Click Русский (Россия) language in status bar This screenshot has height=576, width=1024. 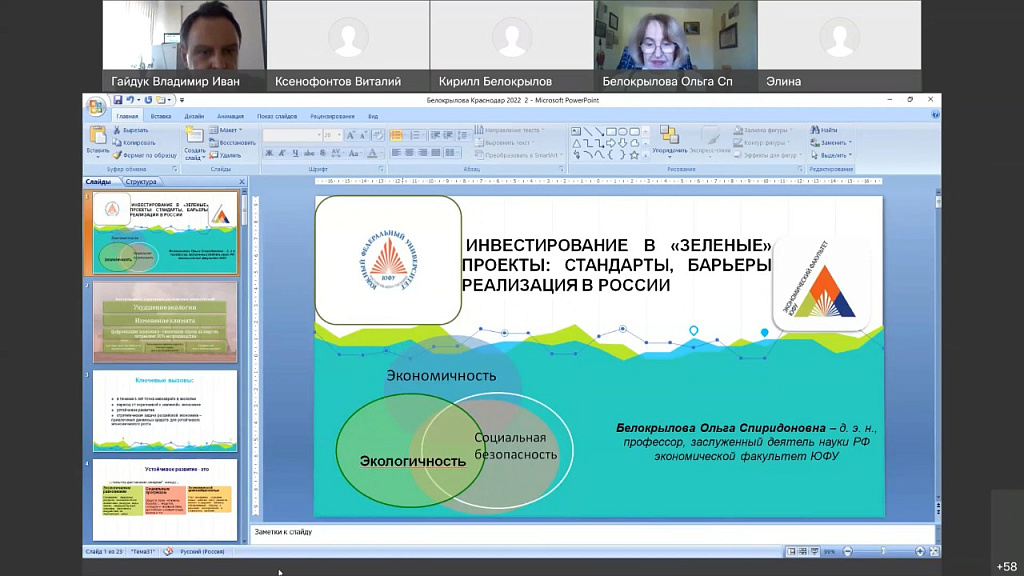pos(202,552)
